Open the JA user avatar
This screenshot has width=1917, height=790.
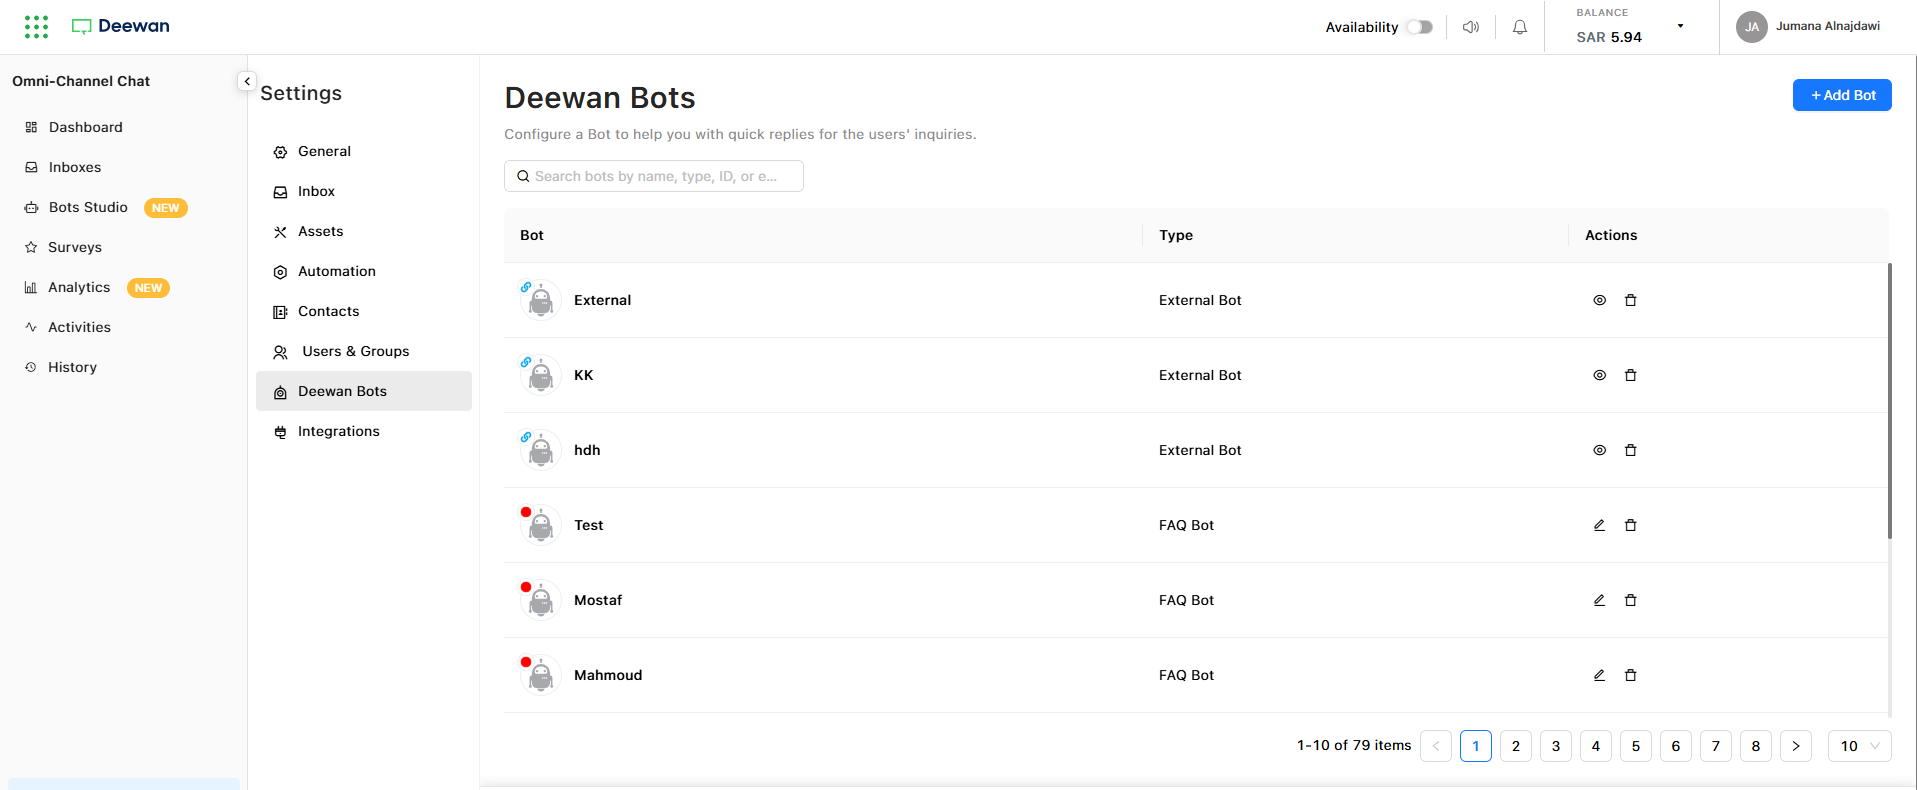(1752, 27)
